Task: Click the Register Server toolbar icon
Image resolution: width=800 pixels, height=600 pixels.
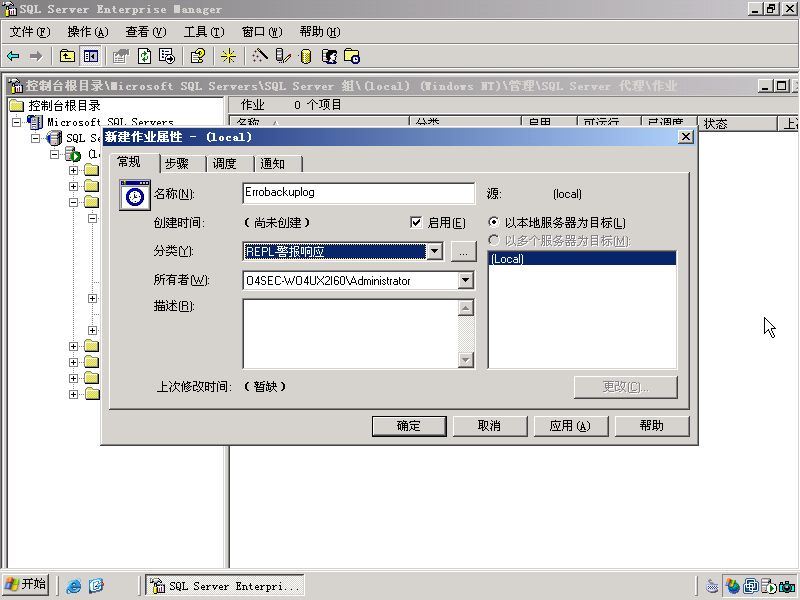Action: click(x=283, y=56)
